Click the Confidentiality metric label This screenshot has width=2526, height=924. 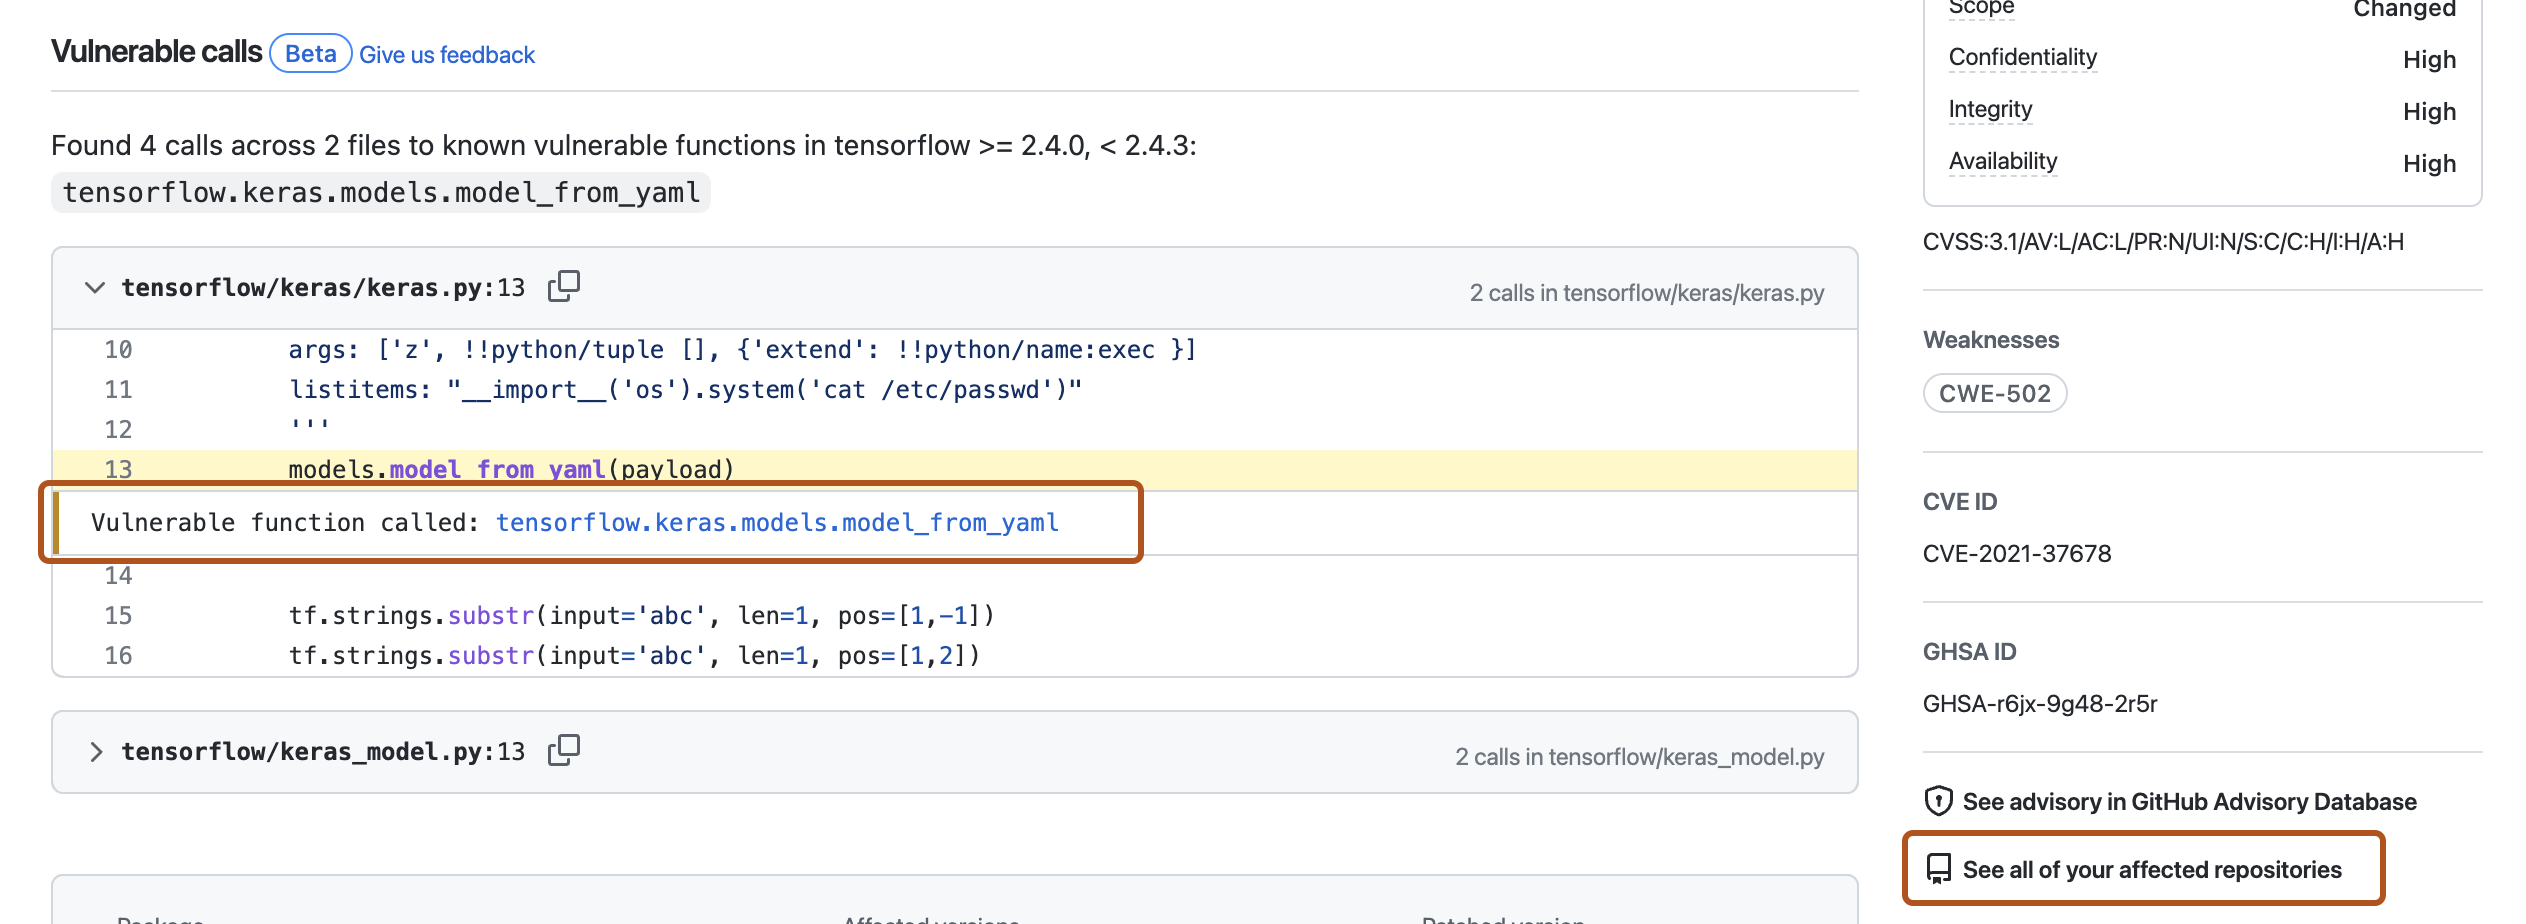pyautogui.click(x=2022, y=58)
